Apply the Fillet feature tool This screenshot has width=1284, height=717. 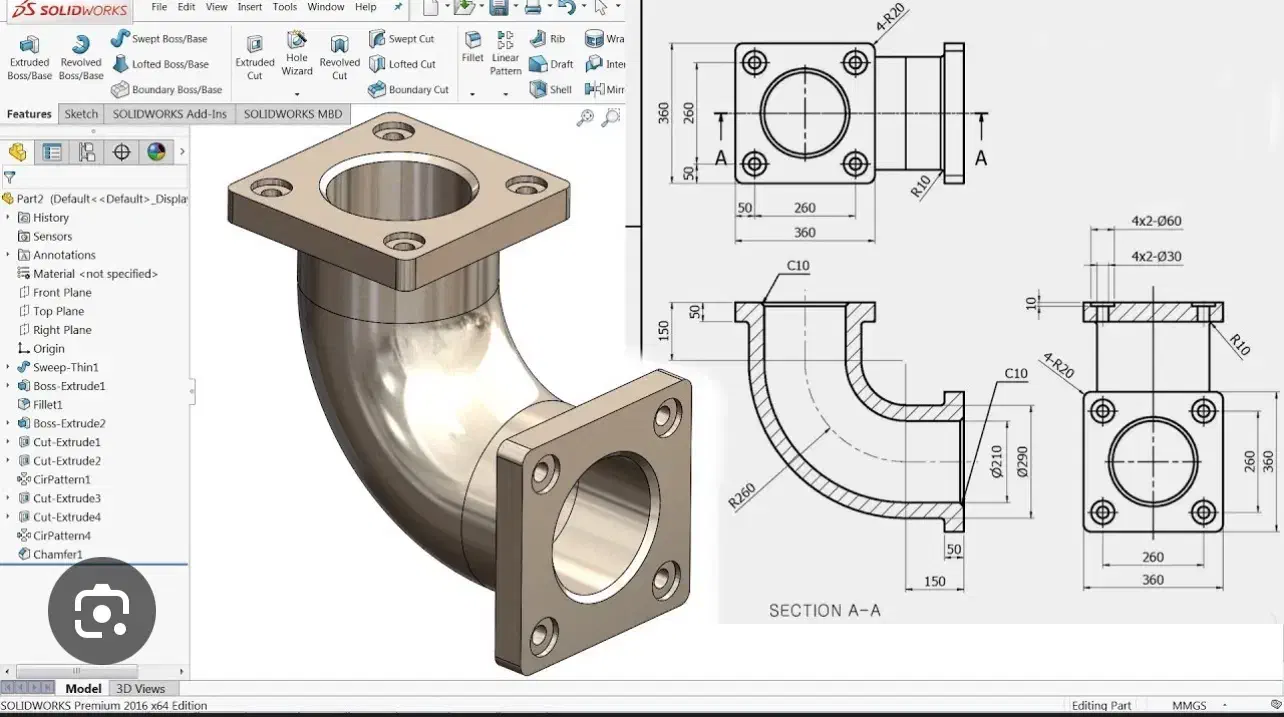point(473,48)
